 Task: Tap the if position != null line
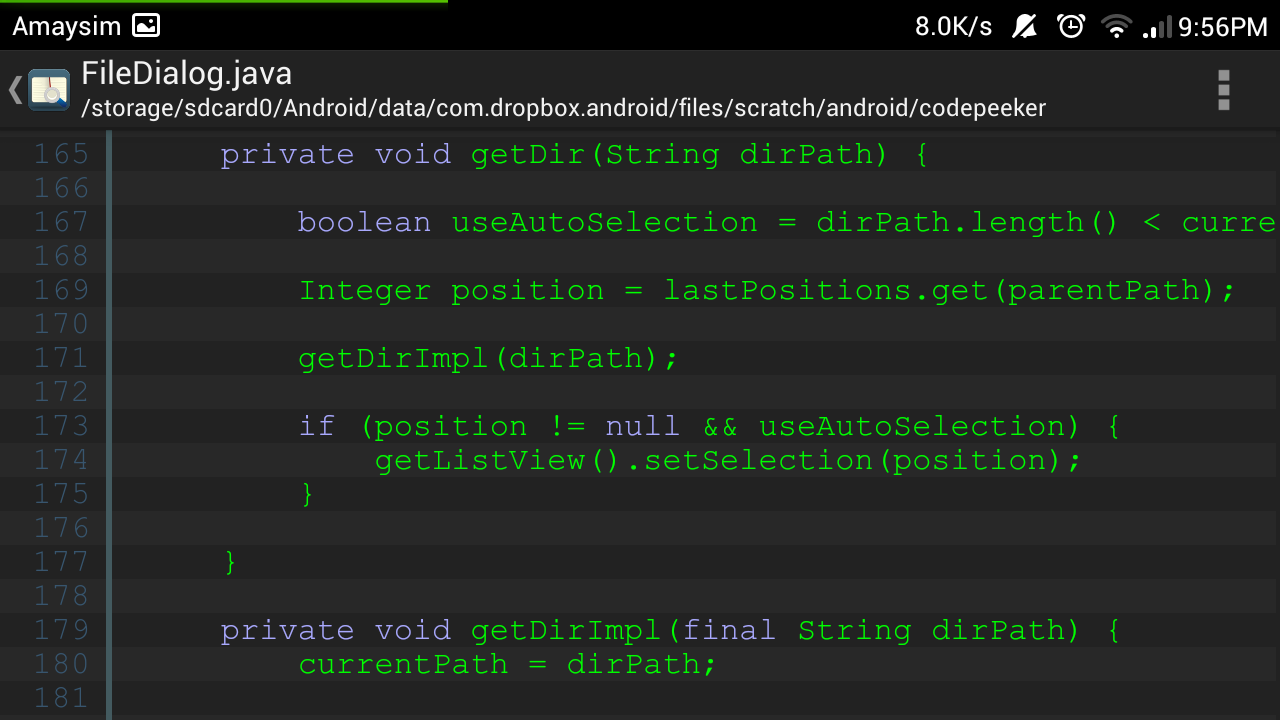709,427
